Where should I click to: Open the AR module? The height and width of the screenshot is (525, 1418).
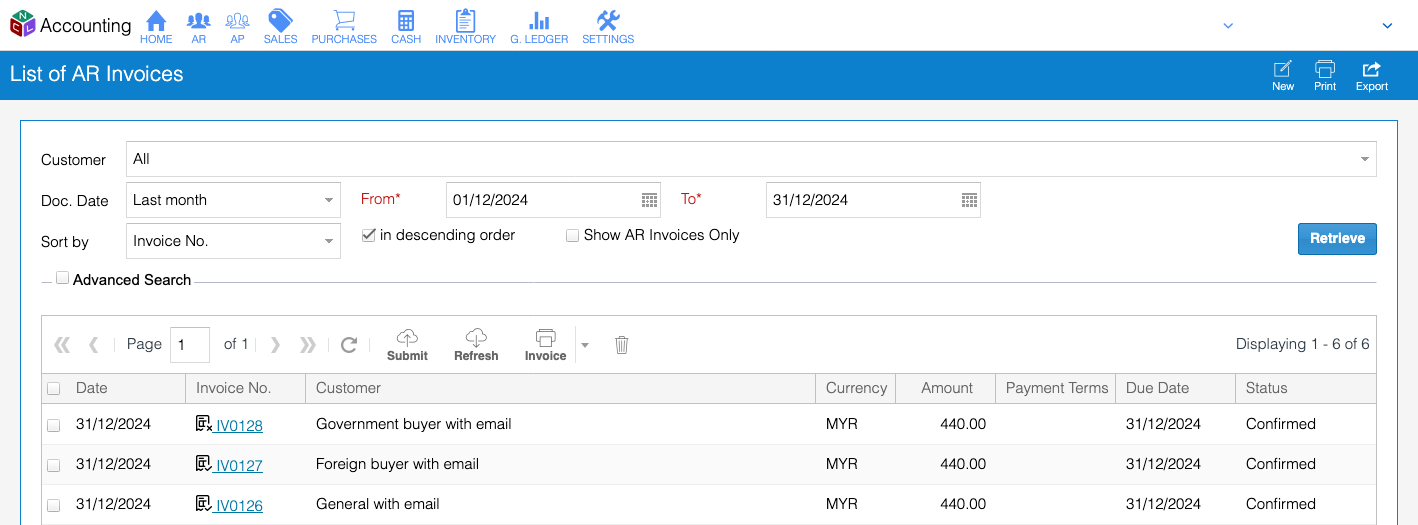point(199,27)
